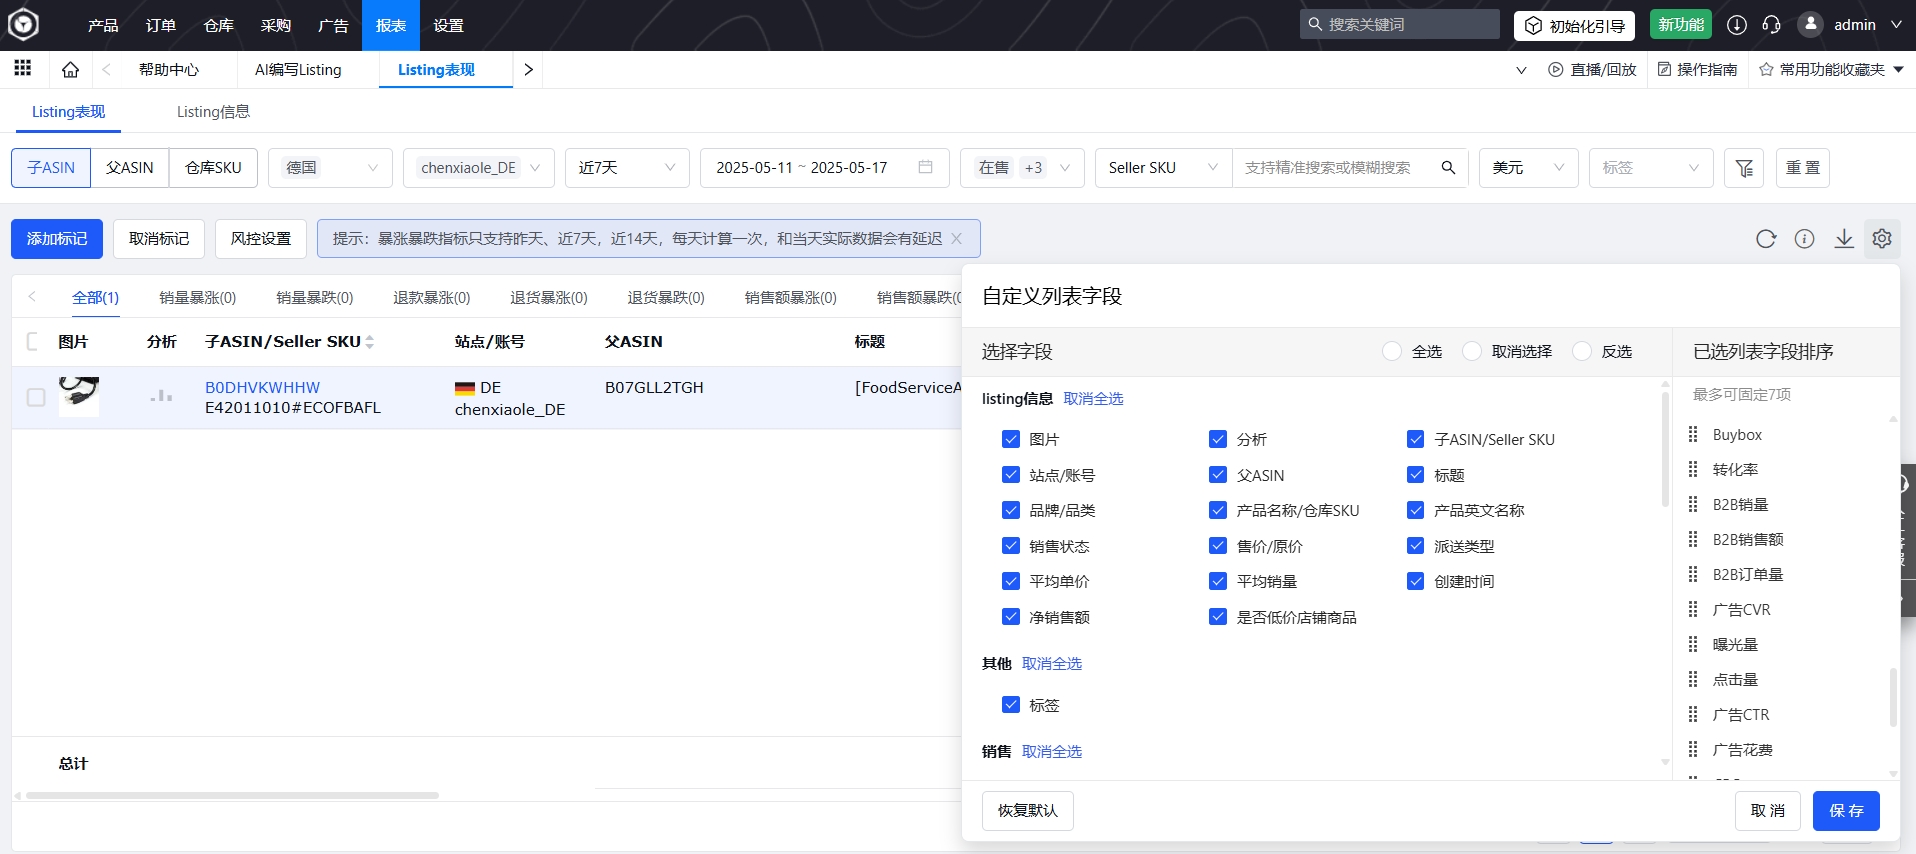1916x854 pixels.
Task: Open the B0DHVKWHHW ASIN link
Action: coord(262,387)
